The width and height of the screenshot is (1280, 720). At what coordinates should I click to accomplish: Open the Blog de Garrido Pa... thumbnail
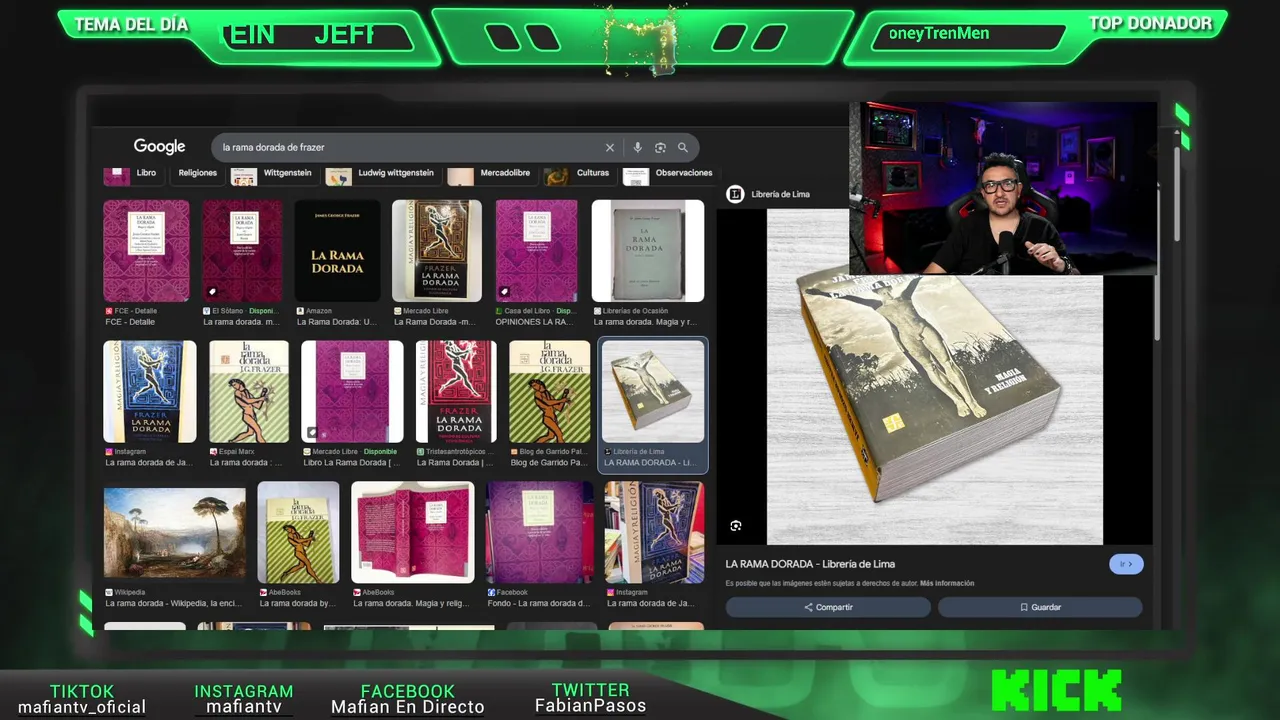click(x=550, y=392)
